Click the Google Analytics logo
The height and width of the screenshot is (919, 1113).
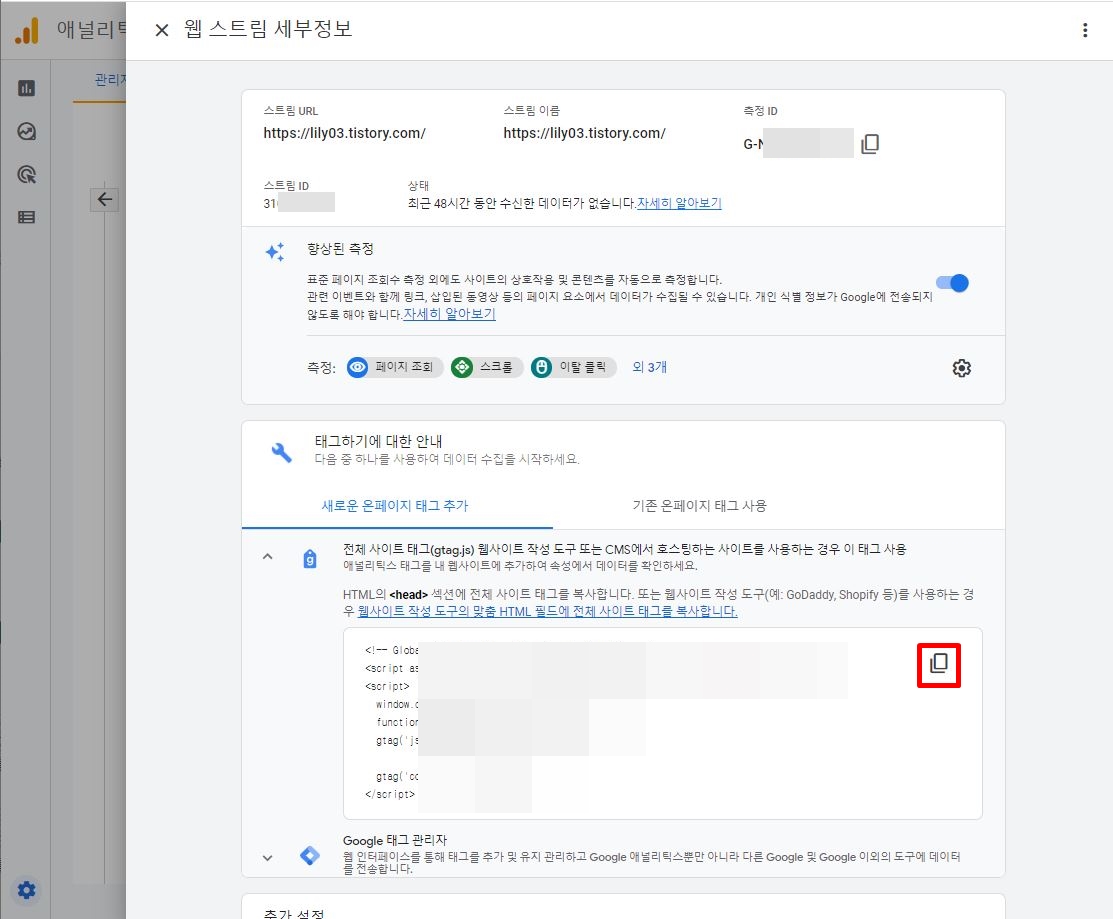(26, 31)
